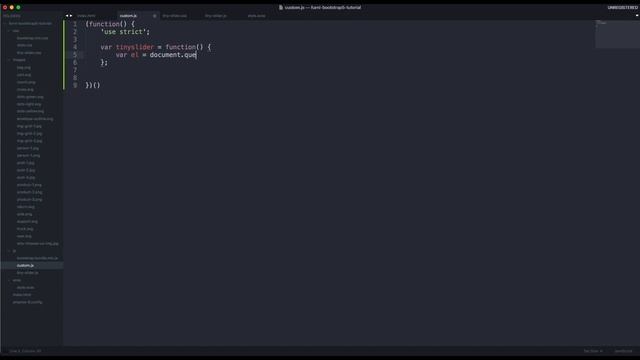Open the Tab Size selector in status bar

[x=593, y=351]
